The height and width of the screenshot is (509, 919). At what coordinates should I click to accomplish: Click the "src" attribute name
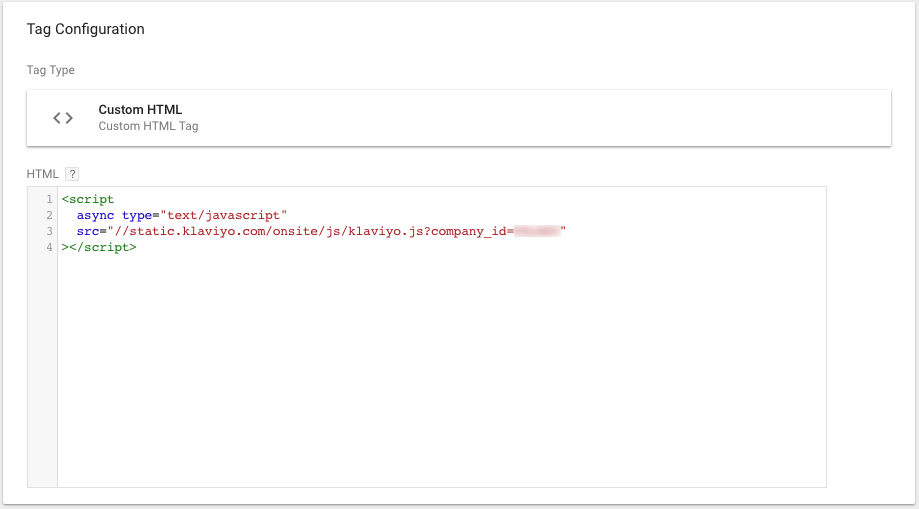[88, 231]
